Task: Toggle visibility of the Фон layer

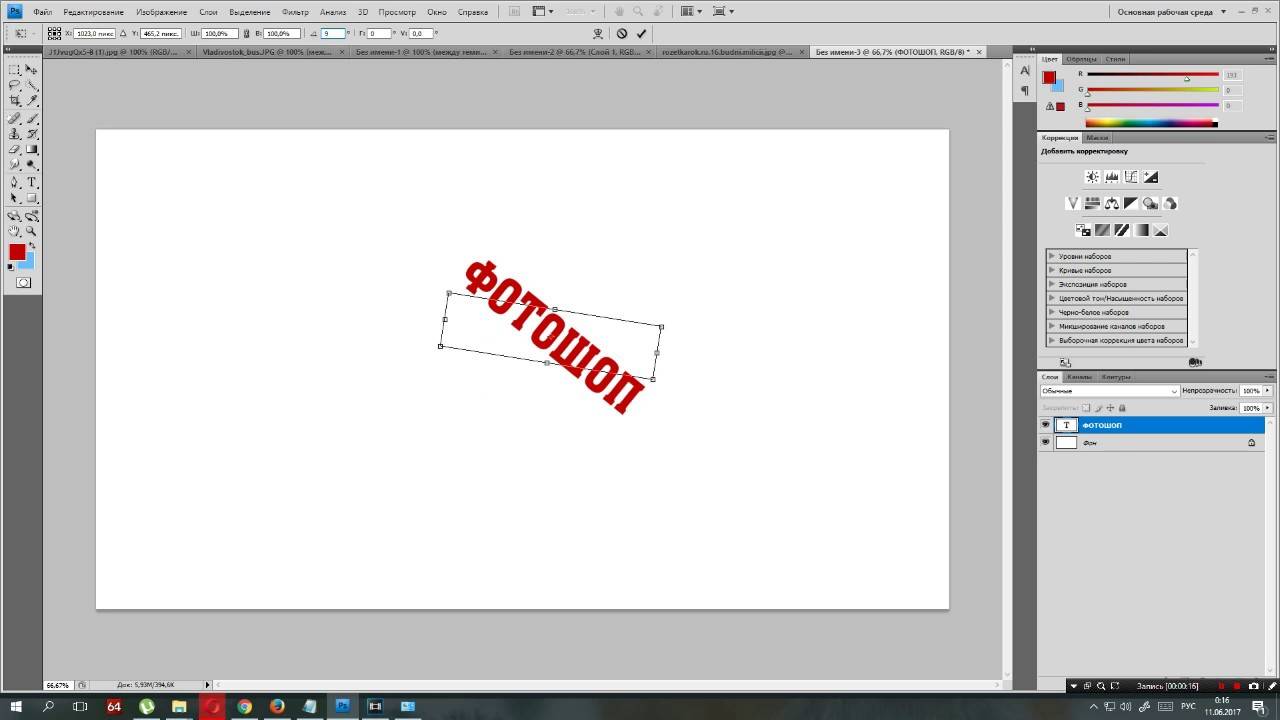Action: [x=1045, y=442]
